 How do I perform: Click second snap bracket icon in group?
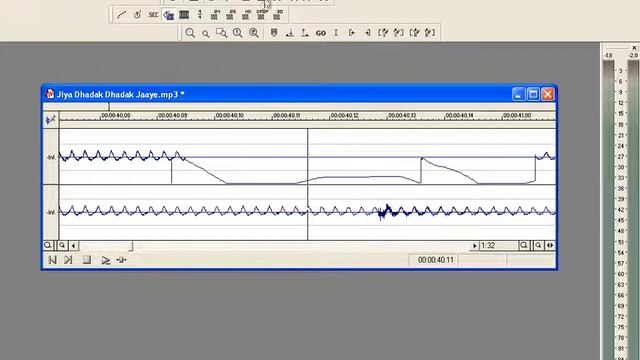pyautogui.click(x=398, y=33)
